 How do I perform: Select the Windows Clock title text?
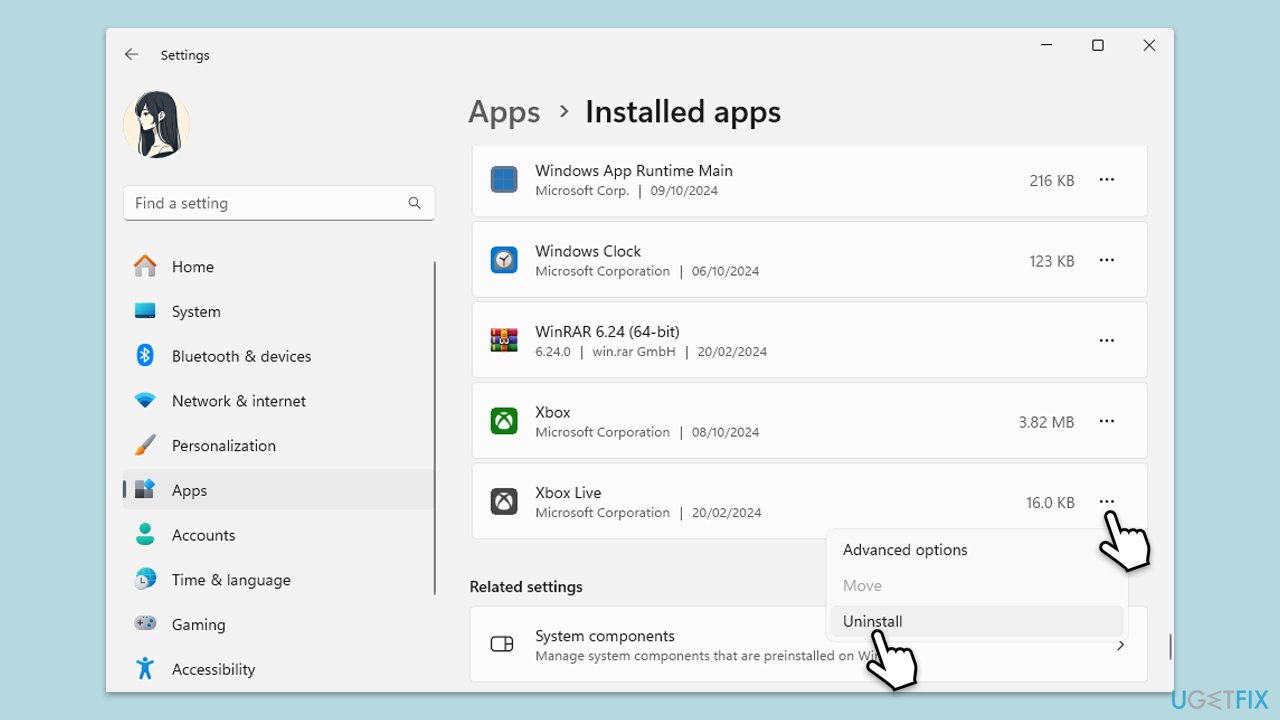[x=588, y=251]
